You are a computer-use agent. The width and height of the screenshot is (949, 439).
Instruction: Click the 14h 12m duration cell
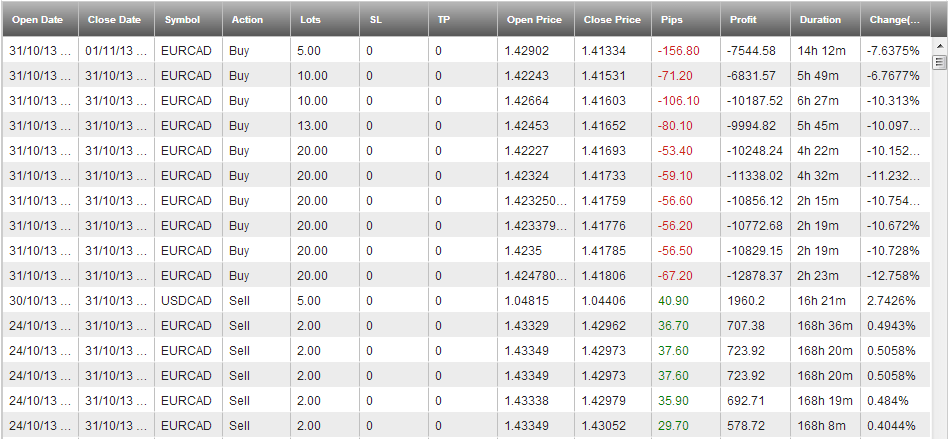(x=823, y=51)
